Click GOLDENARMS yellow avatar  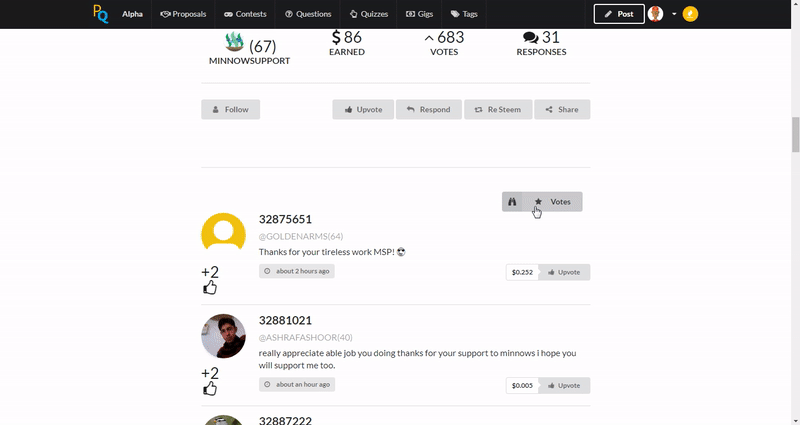click(x=223, y=232)
